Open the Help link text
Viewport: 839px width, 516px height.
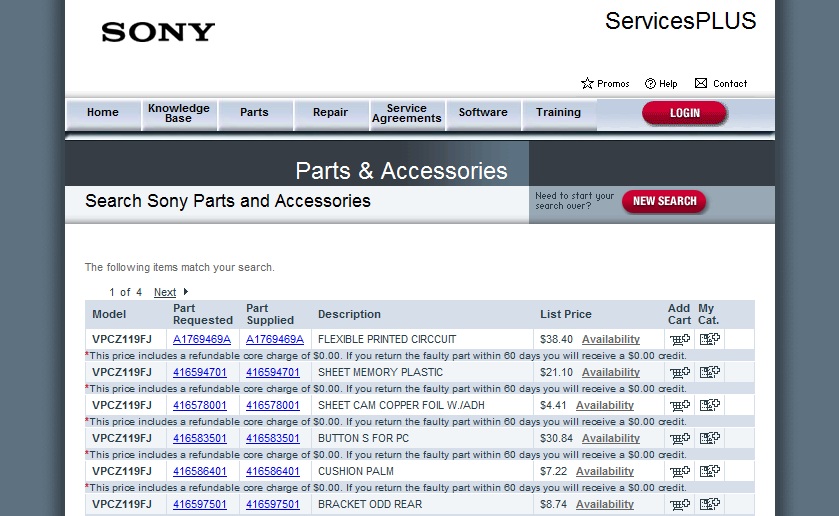click(668, 84)
